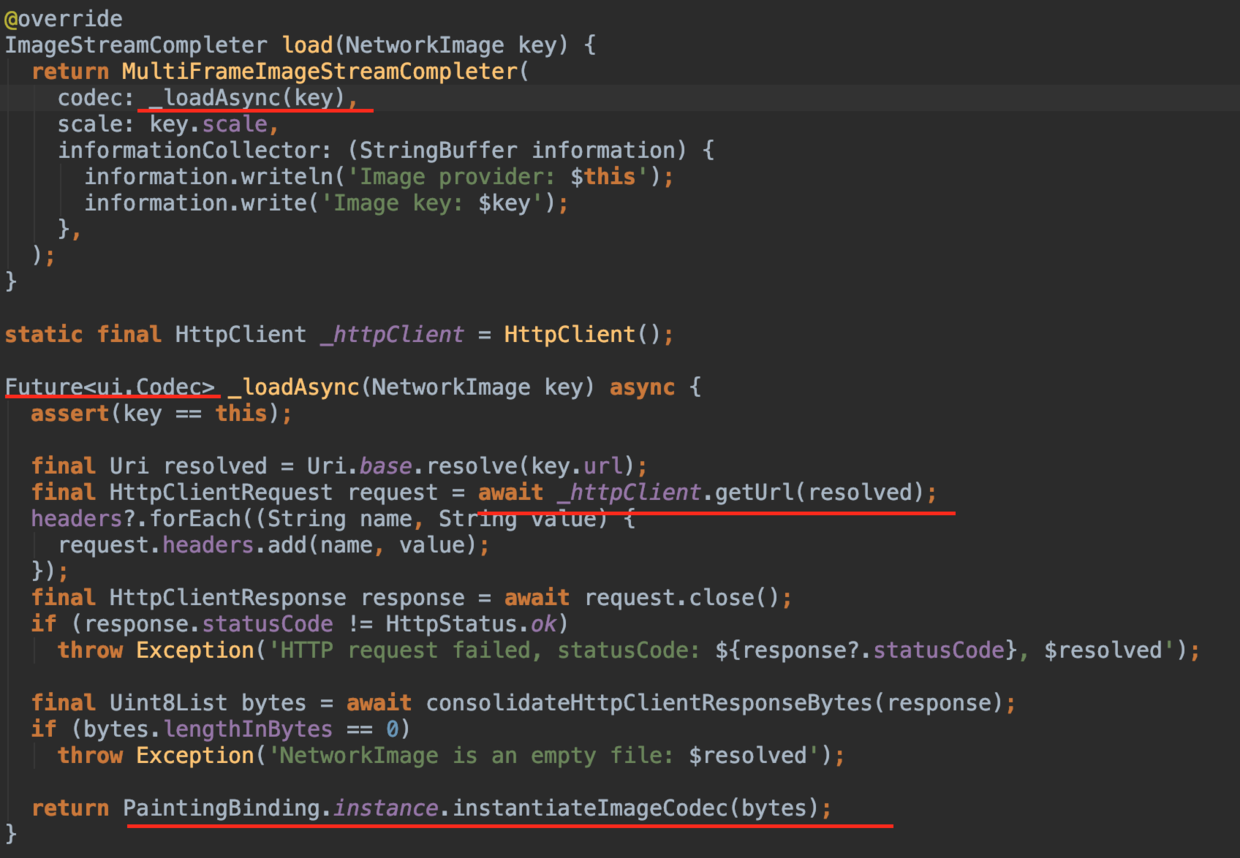Select MultiFrameImageStreamCompleter constructor call
Viewport: 1240px width, 858px height.
319,71
